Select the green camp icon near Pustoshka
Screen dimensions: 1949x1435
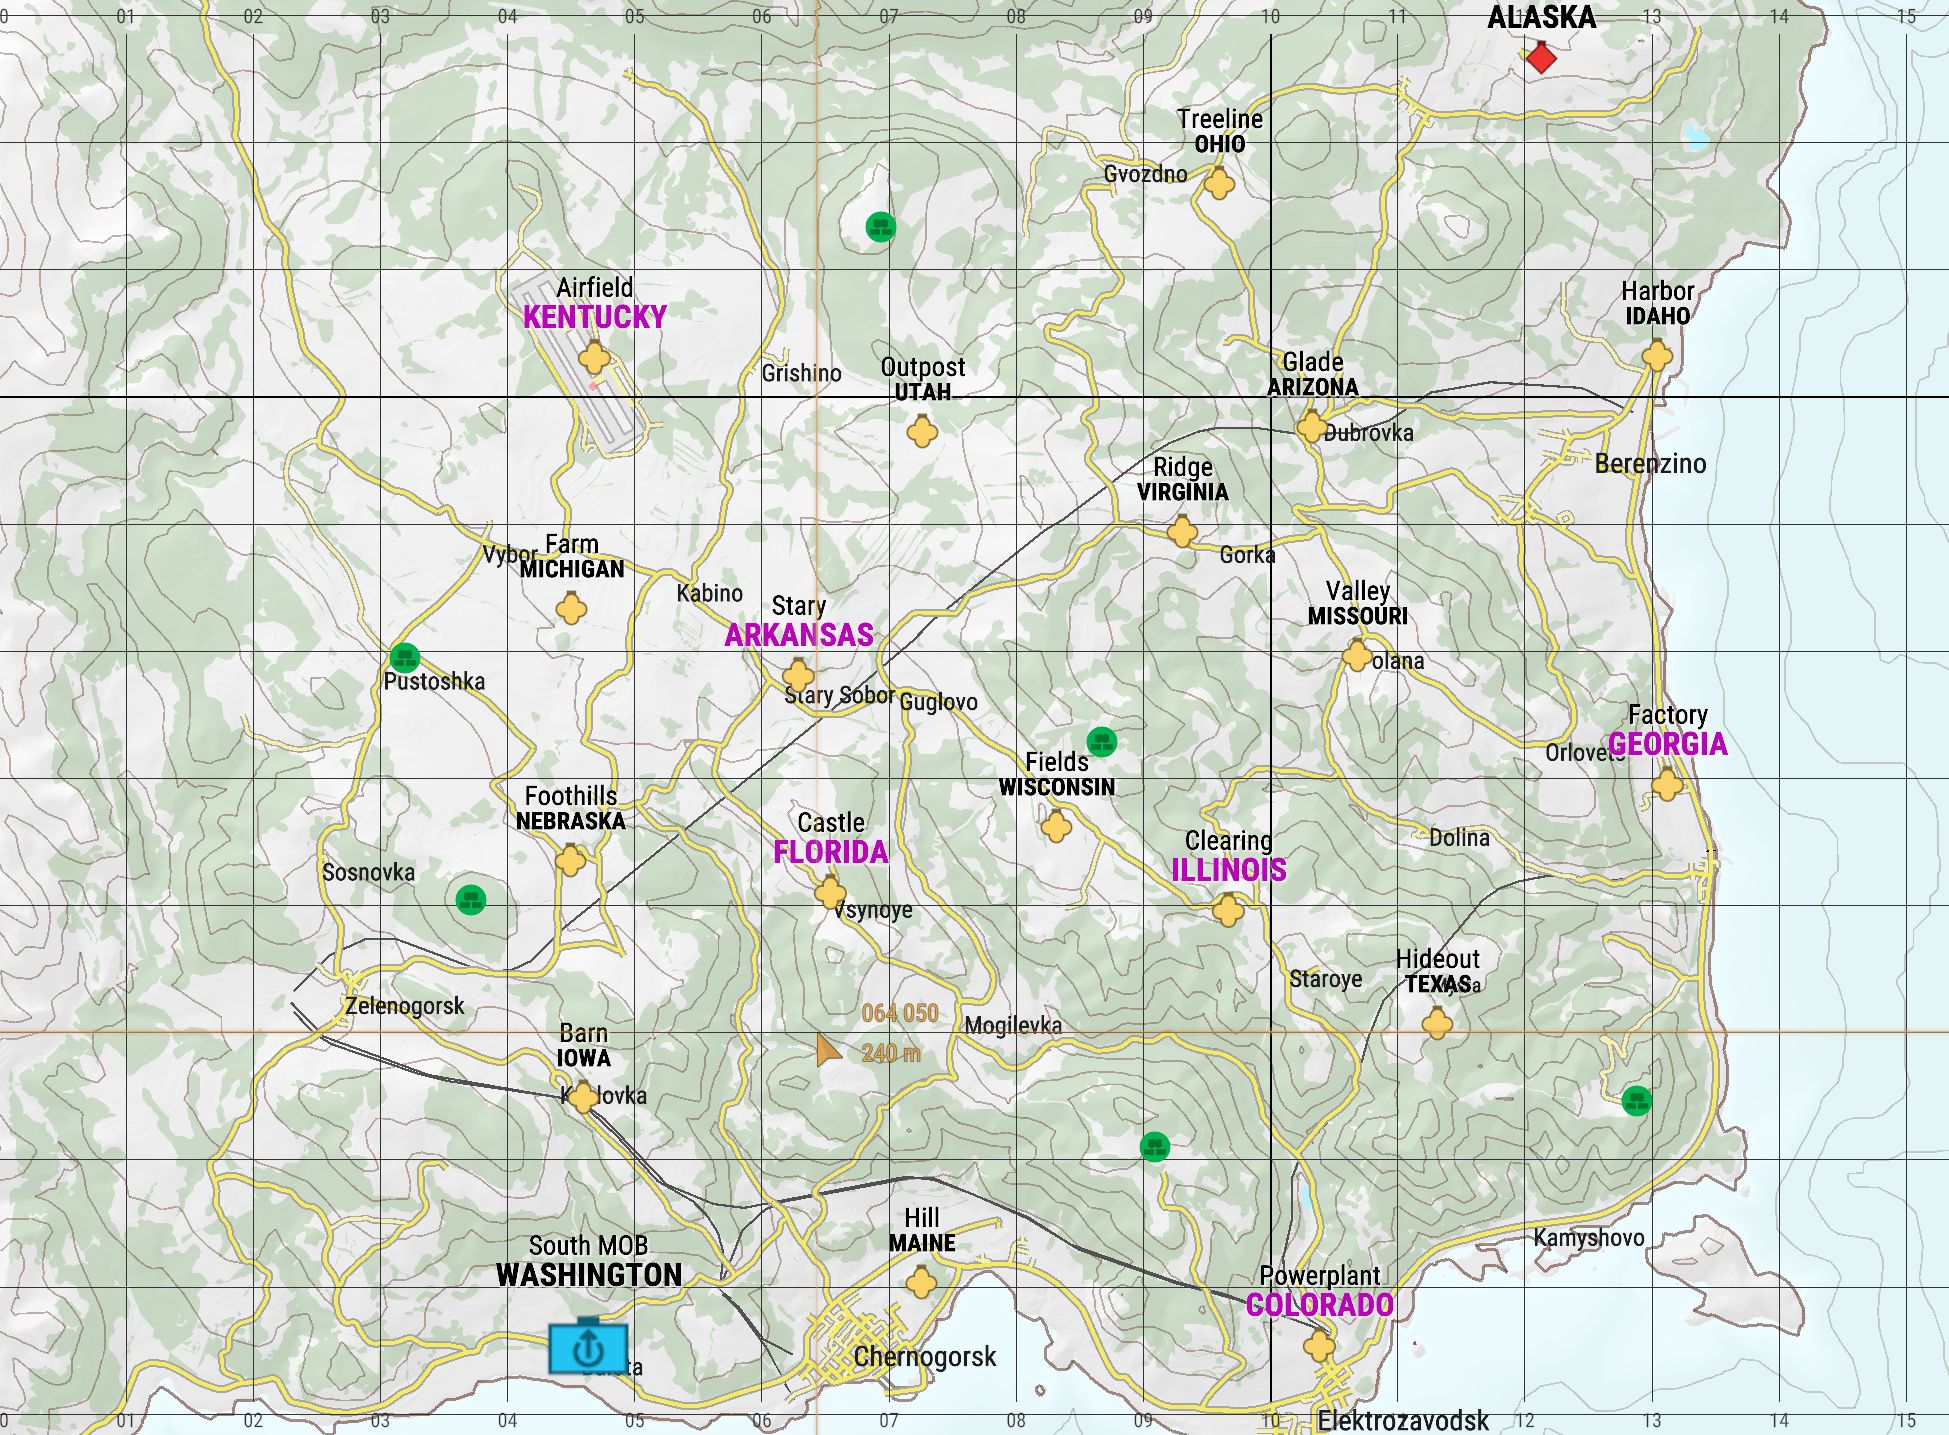pyautogui.click(x=406, y=658)
